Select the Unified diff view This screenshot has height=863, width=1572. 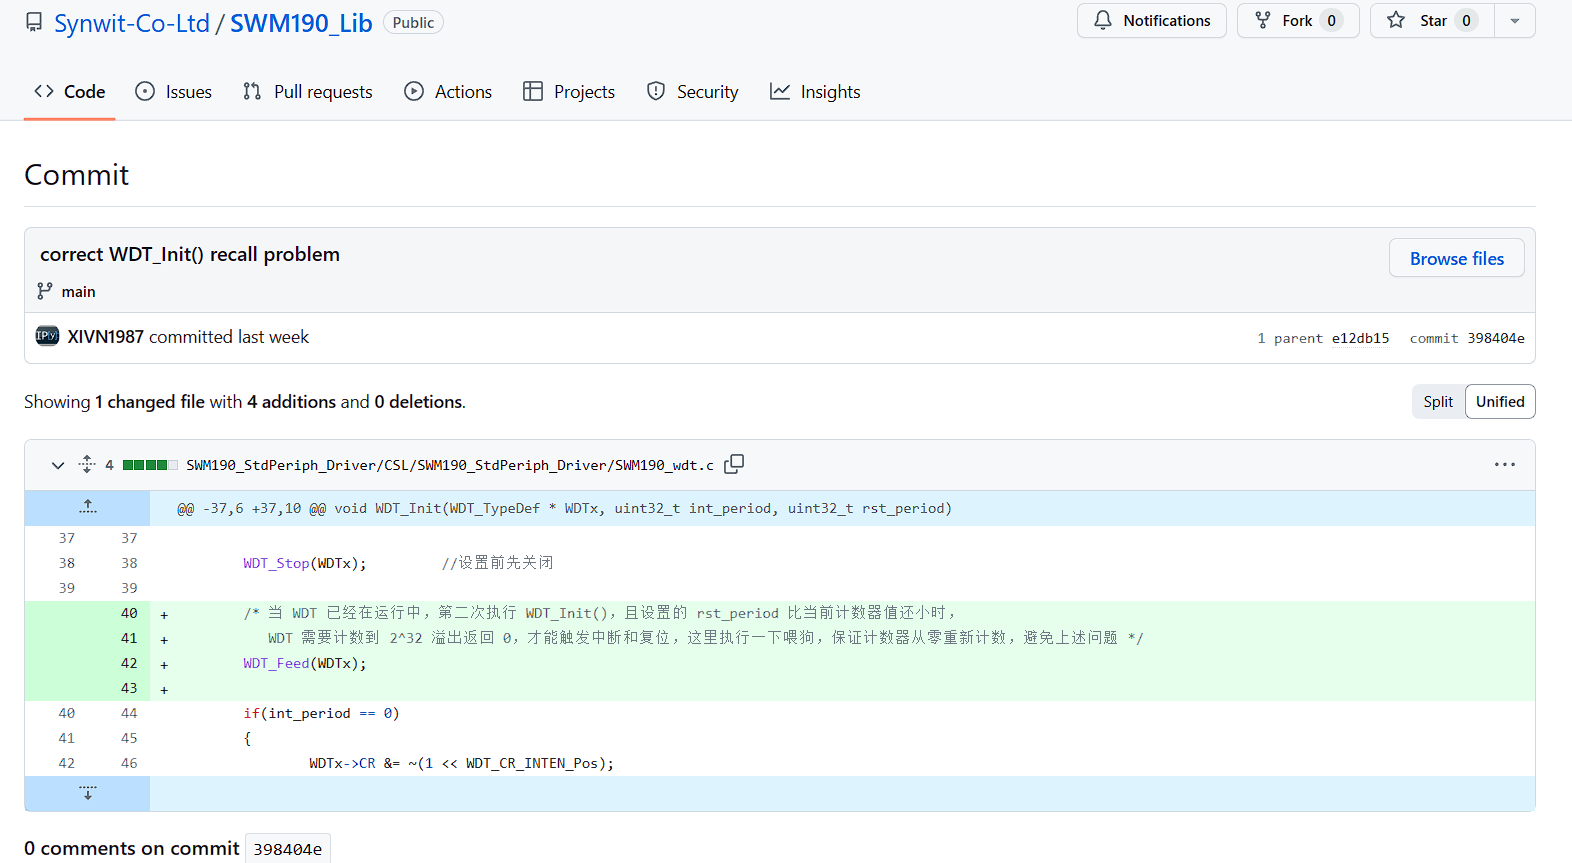1500,402
